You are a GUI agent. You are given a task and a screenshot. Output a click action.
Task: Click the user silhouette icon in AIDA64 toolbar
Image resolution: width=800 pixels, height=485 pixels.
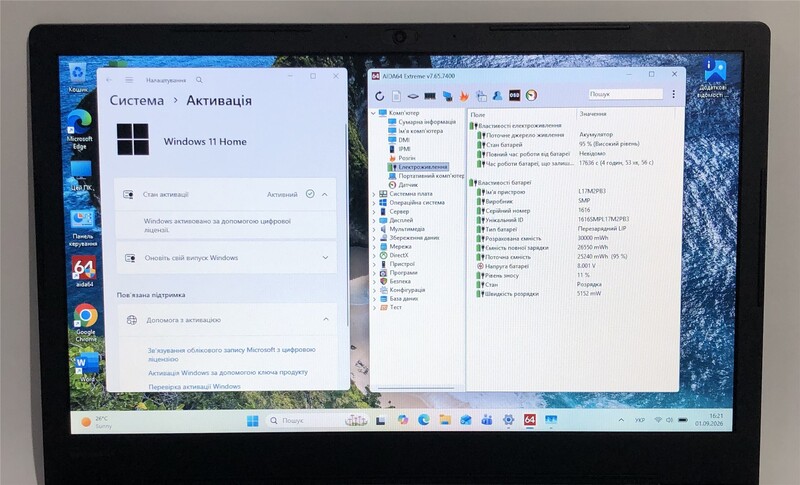497,95
